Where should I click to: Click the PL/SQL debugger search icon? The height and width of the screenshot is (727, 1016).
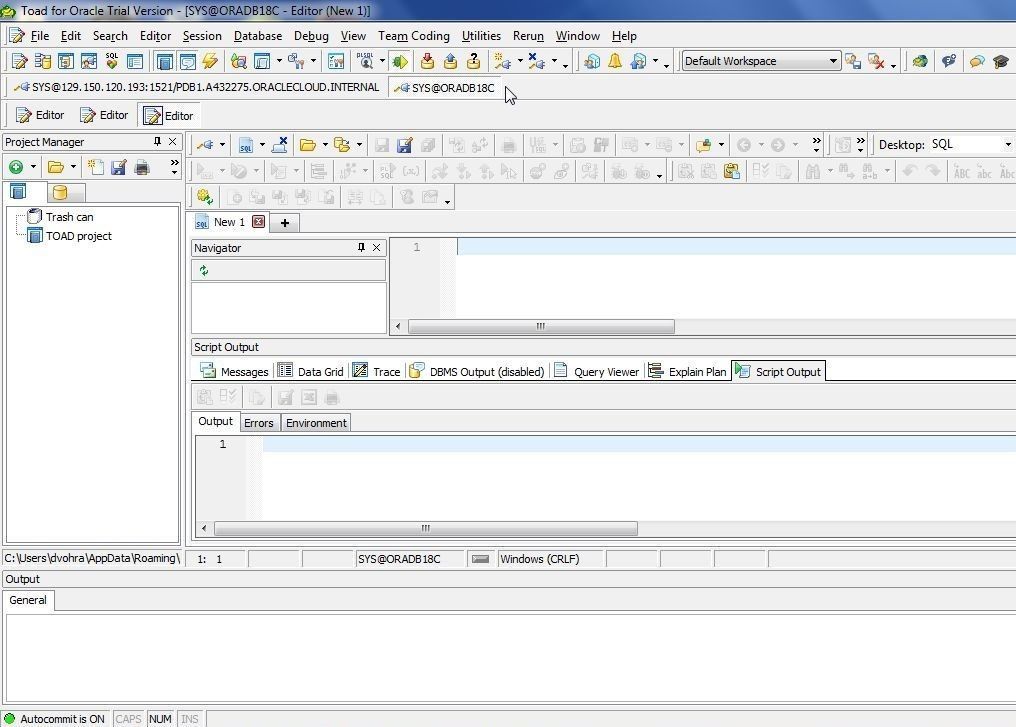pos(365,62)
